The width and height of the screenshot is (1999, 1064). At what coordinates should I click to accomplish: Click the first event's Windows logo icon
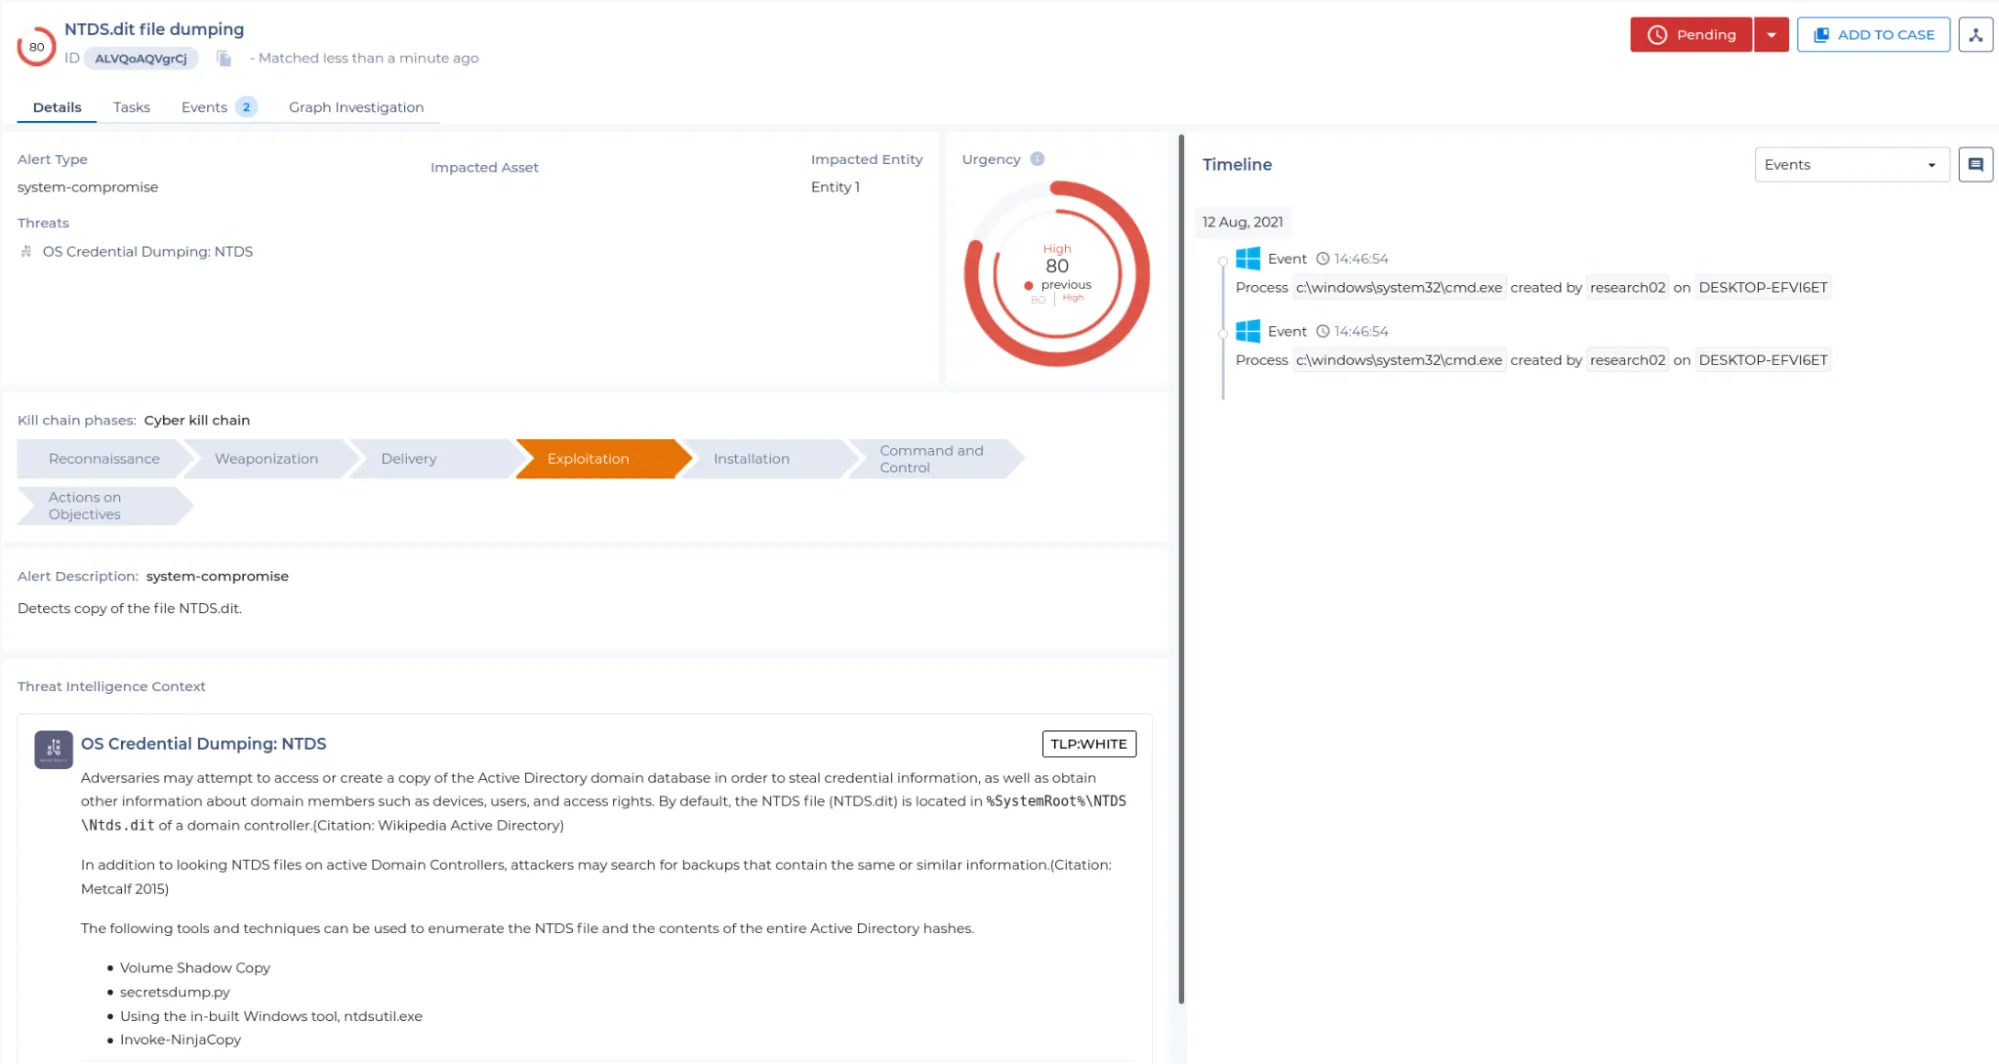1247,259
